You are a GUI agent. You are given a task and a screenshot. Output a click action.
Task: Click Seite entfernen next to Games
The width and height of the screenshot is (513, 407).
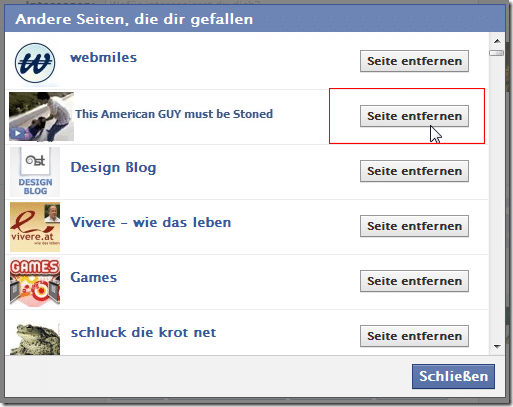click(414, 281)
